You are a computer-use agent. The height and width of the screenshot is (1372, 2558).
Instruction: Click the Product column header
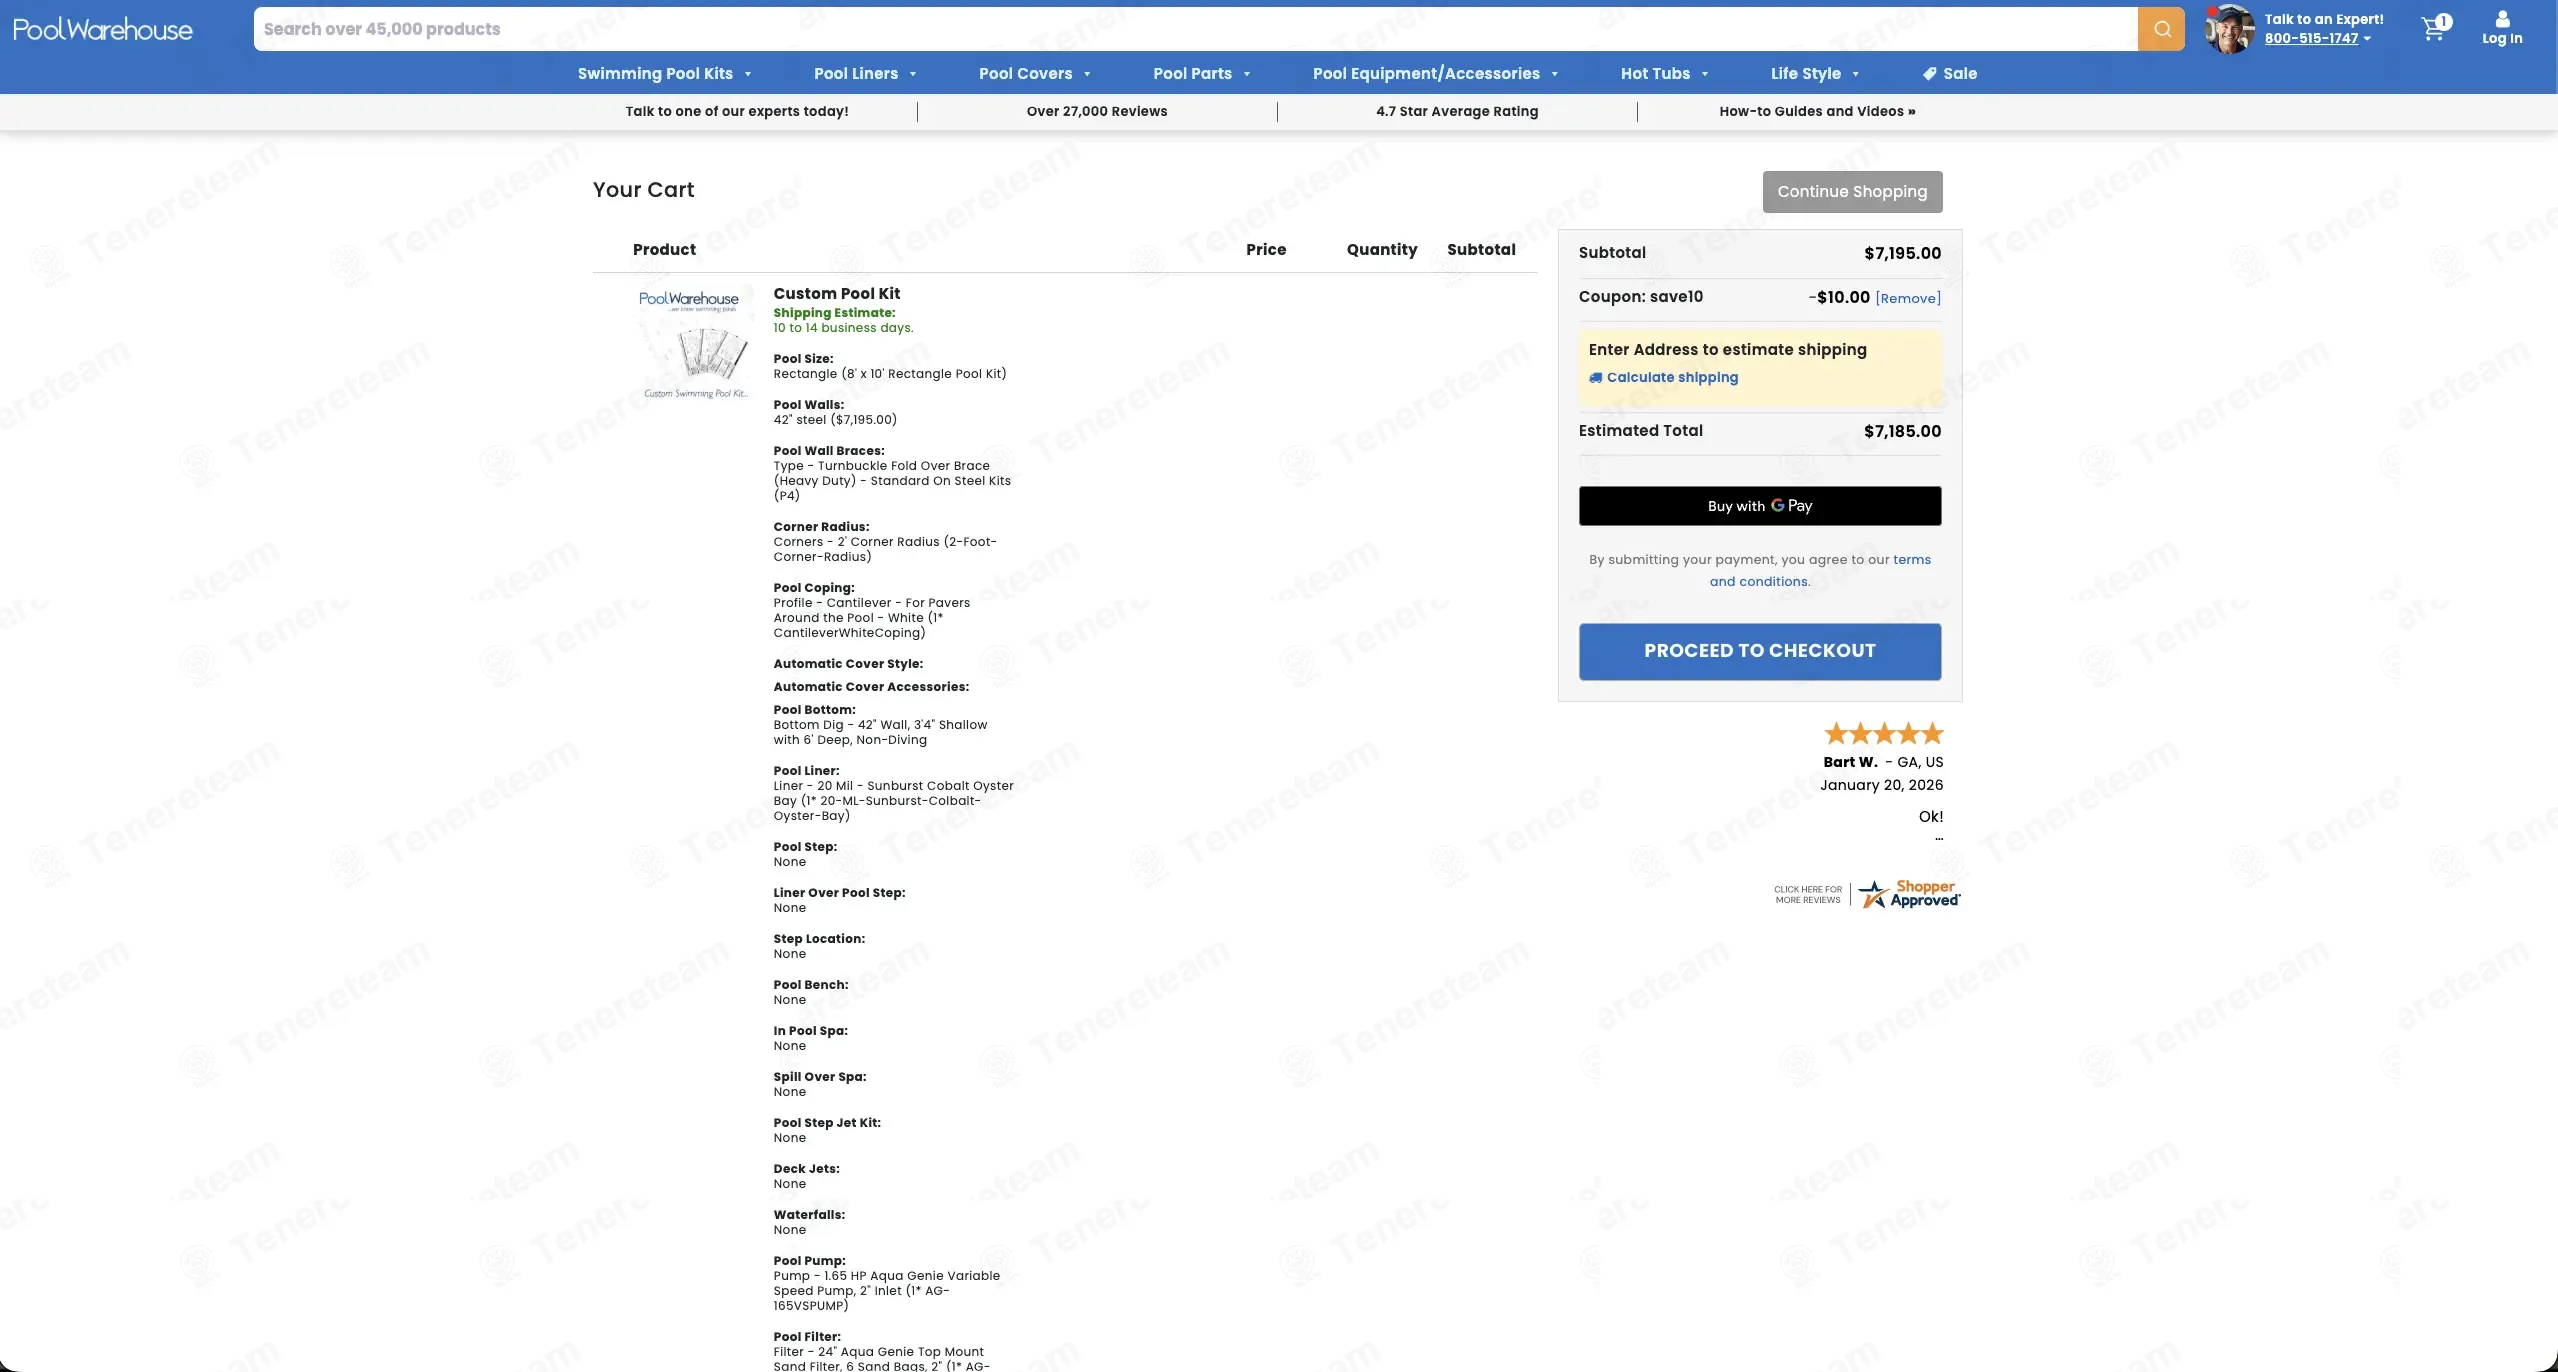(664, 249)
